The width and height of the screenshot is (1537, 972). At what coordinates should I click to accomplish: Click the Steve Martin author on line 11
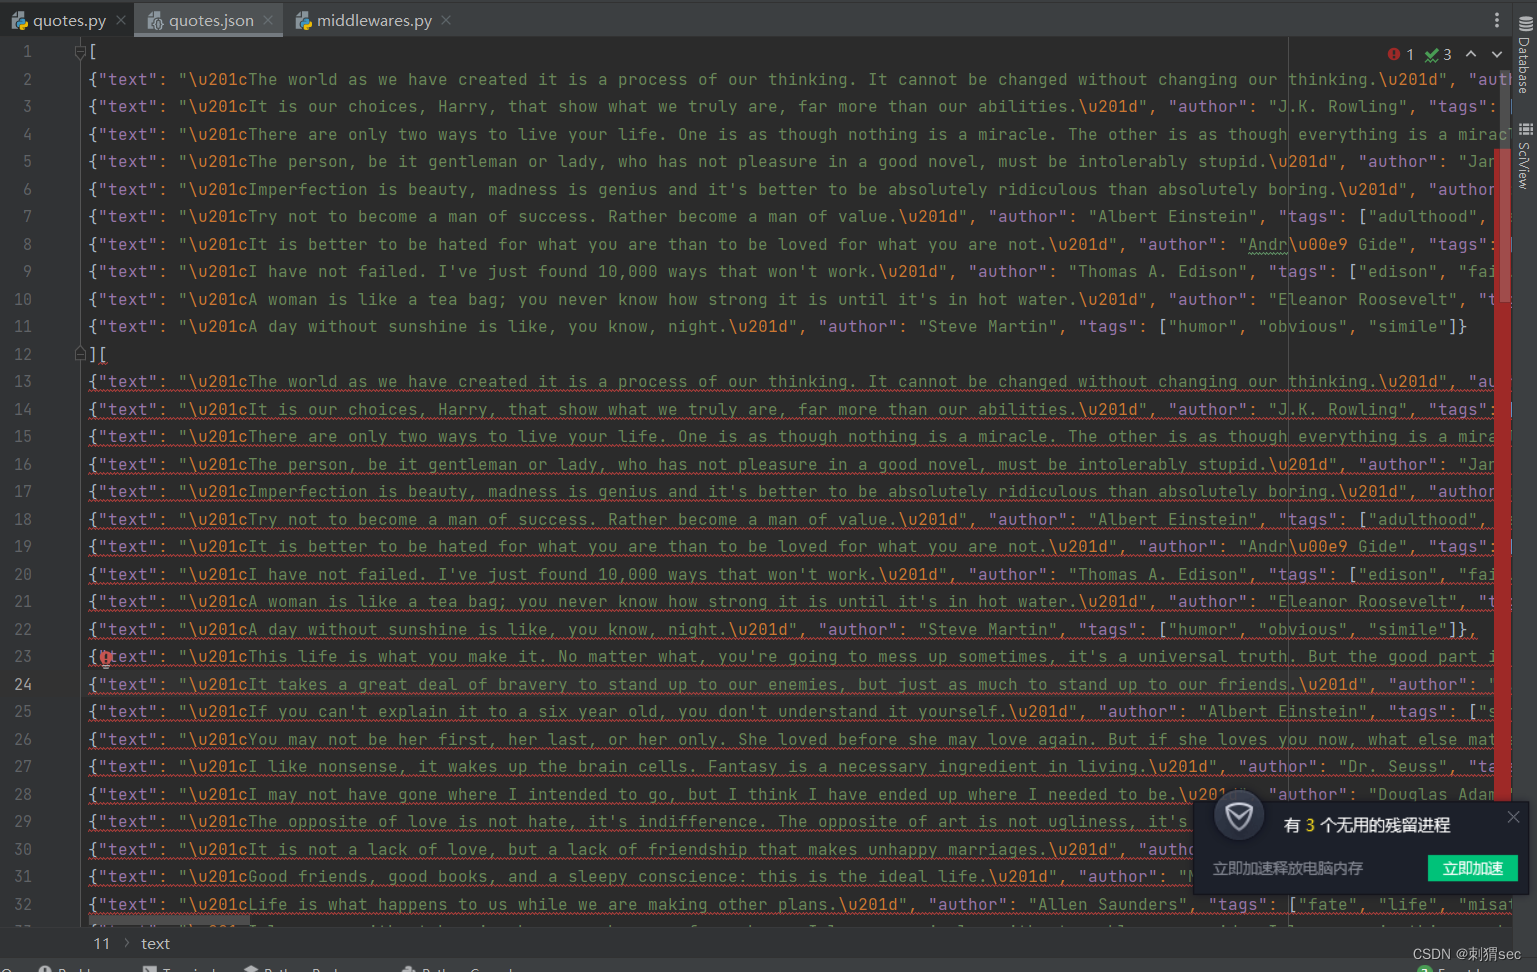pos(988,326)
